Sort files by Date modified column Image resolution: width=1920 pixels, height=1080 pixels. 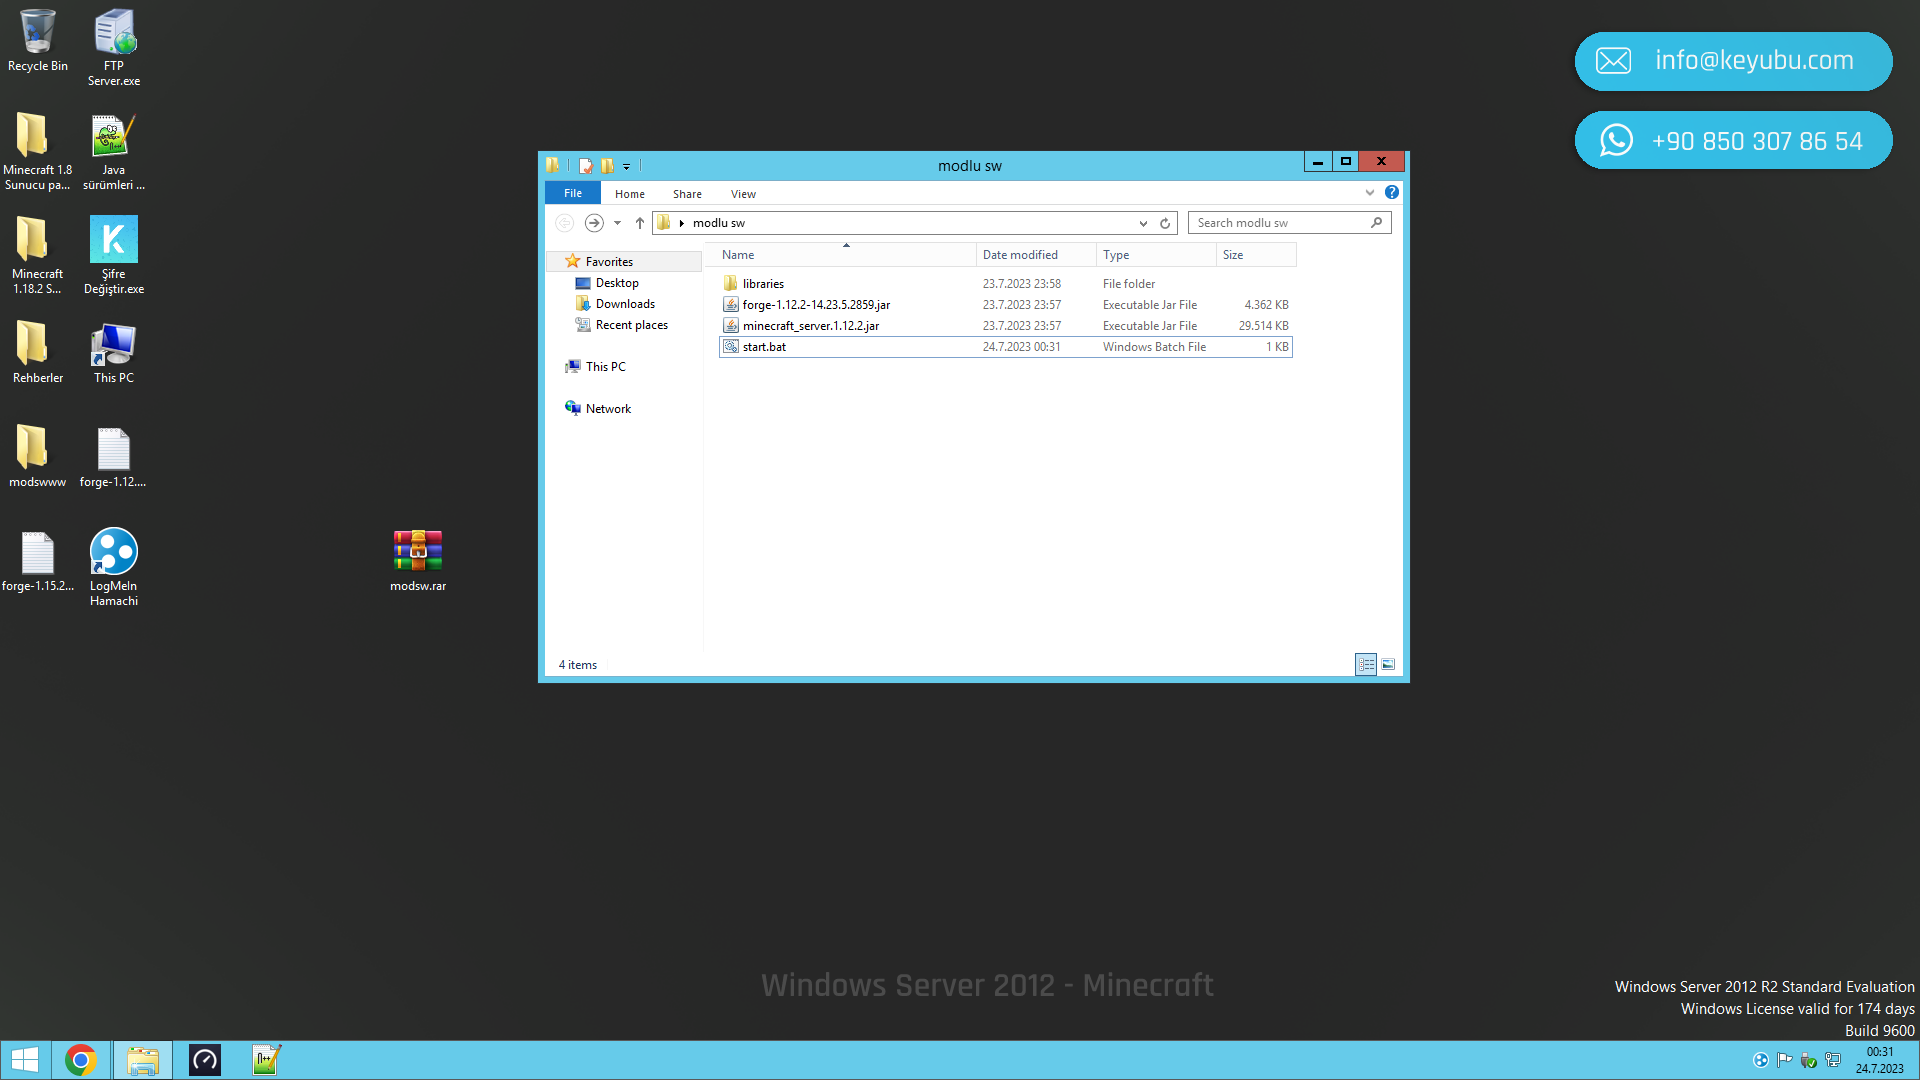point(1020,255)
